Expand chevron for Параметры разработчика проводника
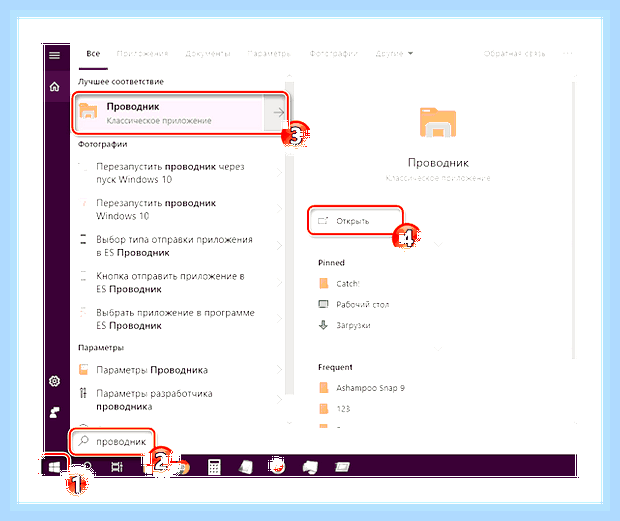Image resolution: width=620 pixels, height=521 pixels. pos(279,400)
